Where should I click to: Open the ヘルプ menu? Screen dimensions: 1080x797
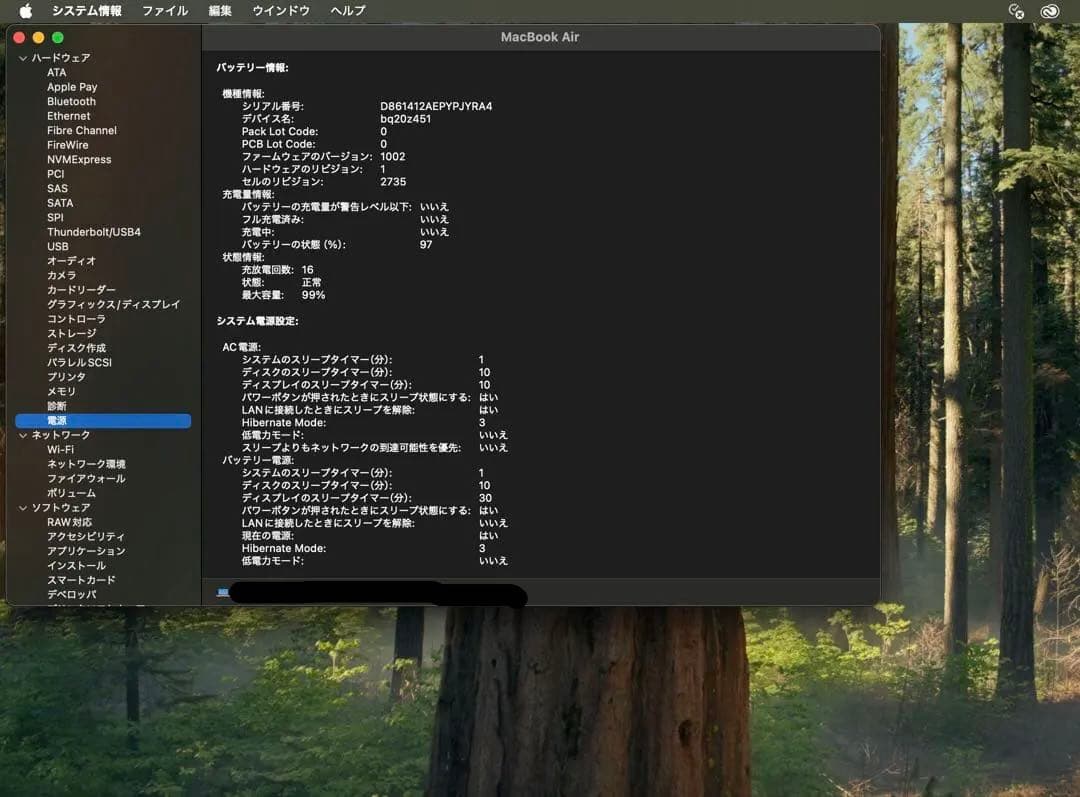point(347,11)
